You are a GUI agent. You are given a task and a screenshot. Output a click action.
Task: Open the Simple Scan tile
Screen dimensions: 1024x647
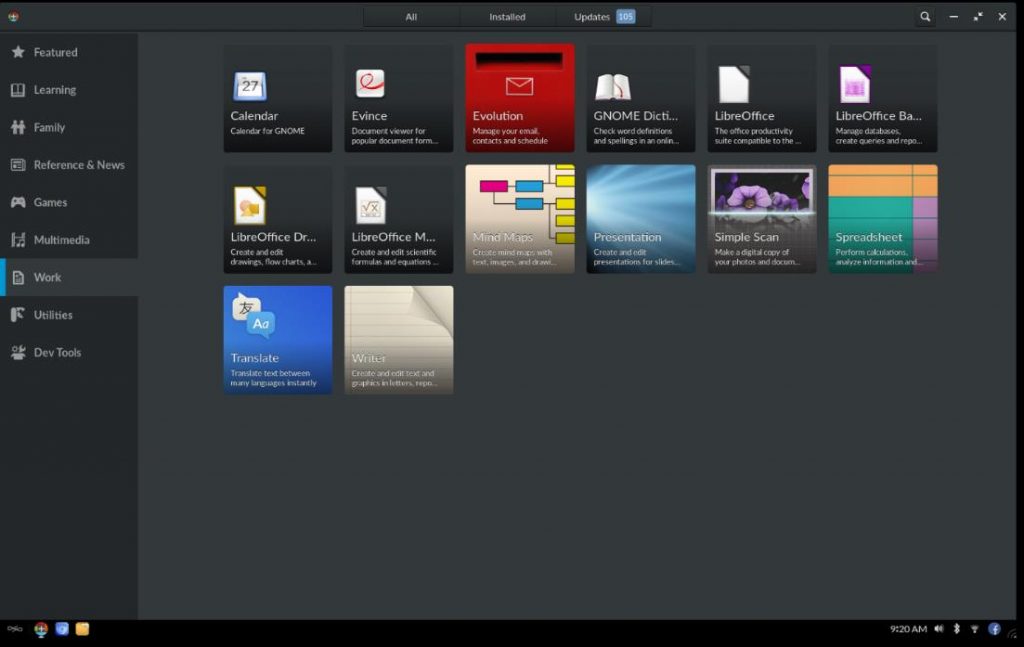coord(761,219)
